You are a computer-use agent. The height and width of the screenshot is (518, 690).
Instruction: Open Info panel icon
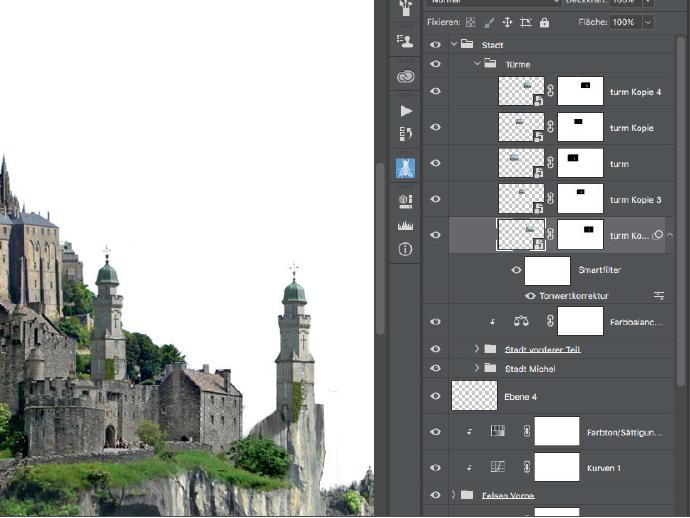point(405,250)
